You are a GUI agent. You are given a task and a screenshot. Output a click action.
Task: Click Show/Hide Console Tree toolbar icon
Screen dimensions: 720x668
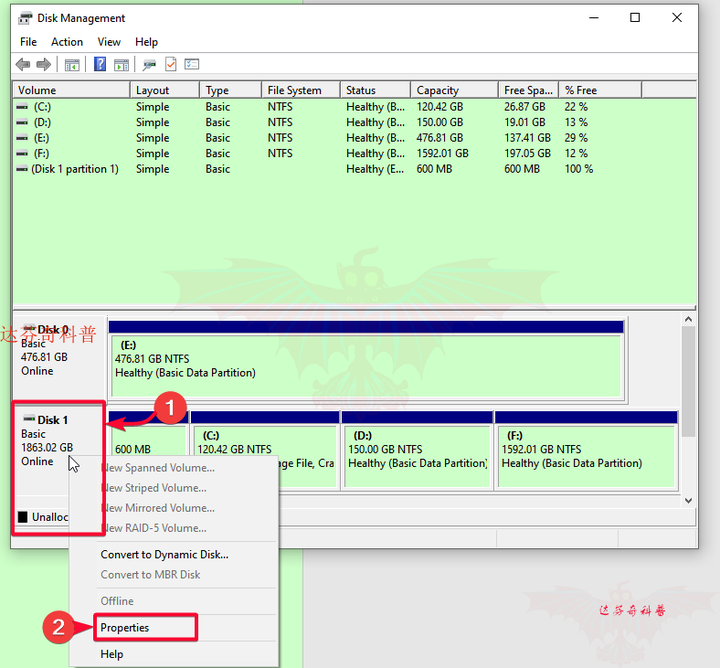72,65
